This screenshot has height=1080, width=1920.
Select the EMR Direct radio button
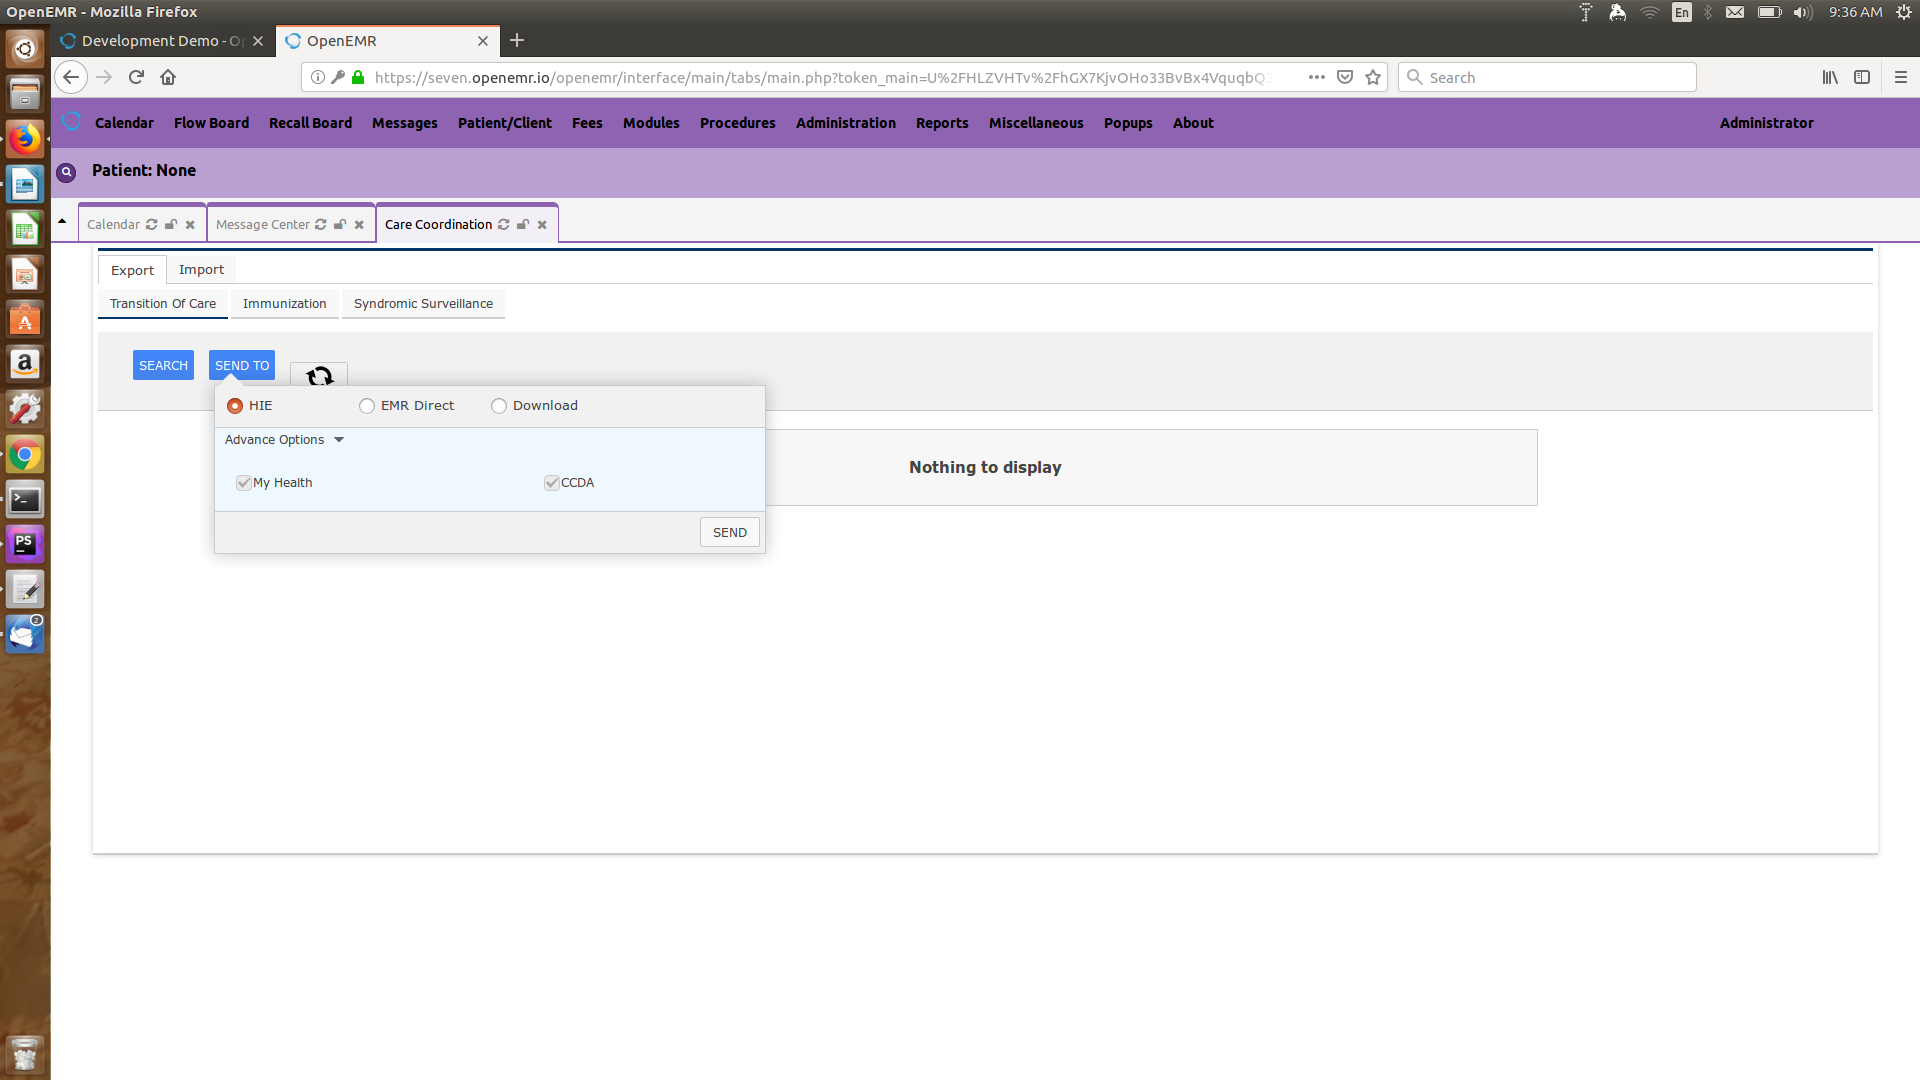coord(366,405)
